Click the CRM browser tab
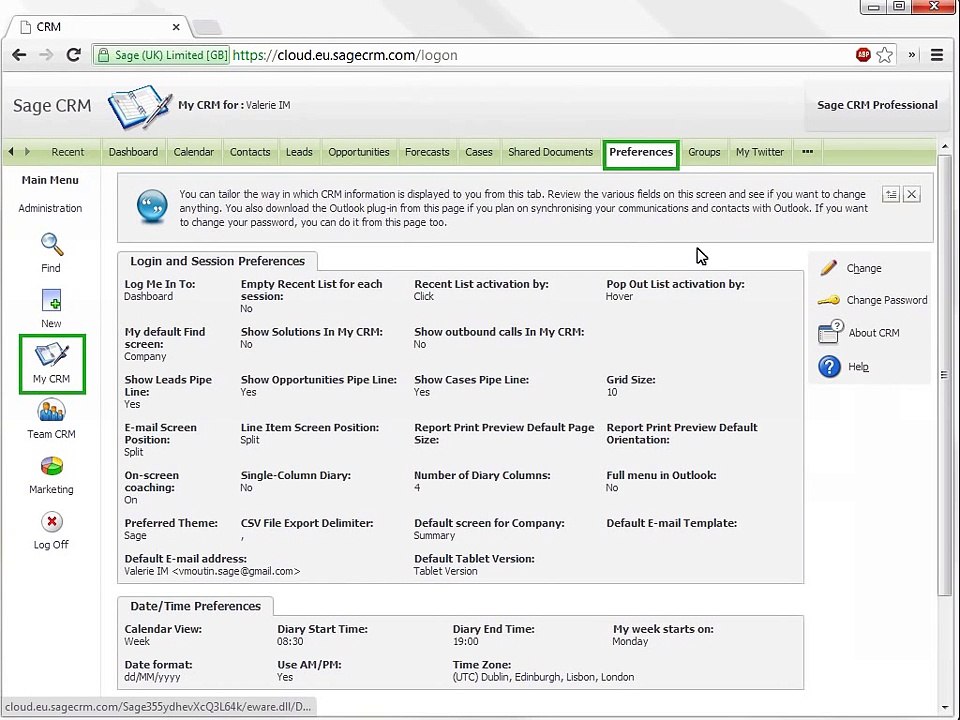This screenshot has width=960, height=720. point(98,27)
